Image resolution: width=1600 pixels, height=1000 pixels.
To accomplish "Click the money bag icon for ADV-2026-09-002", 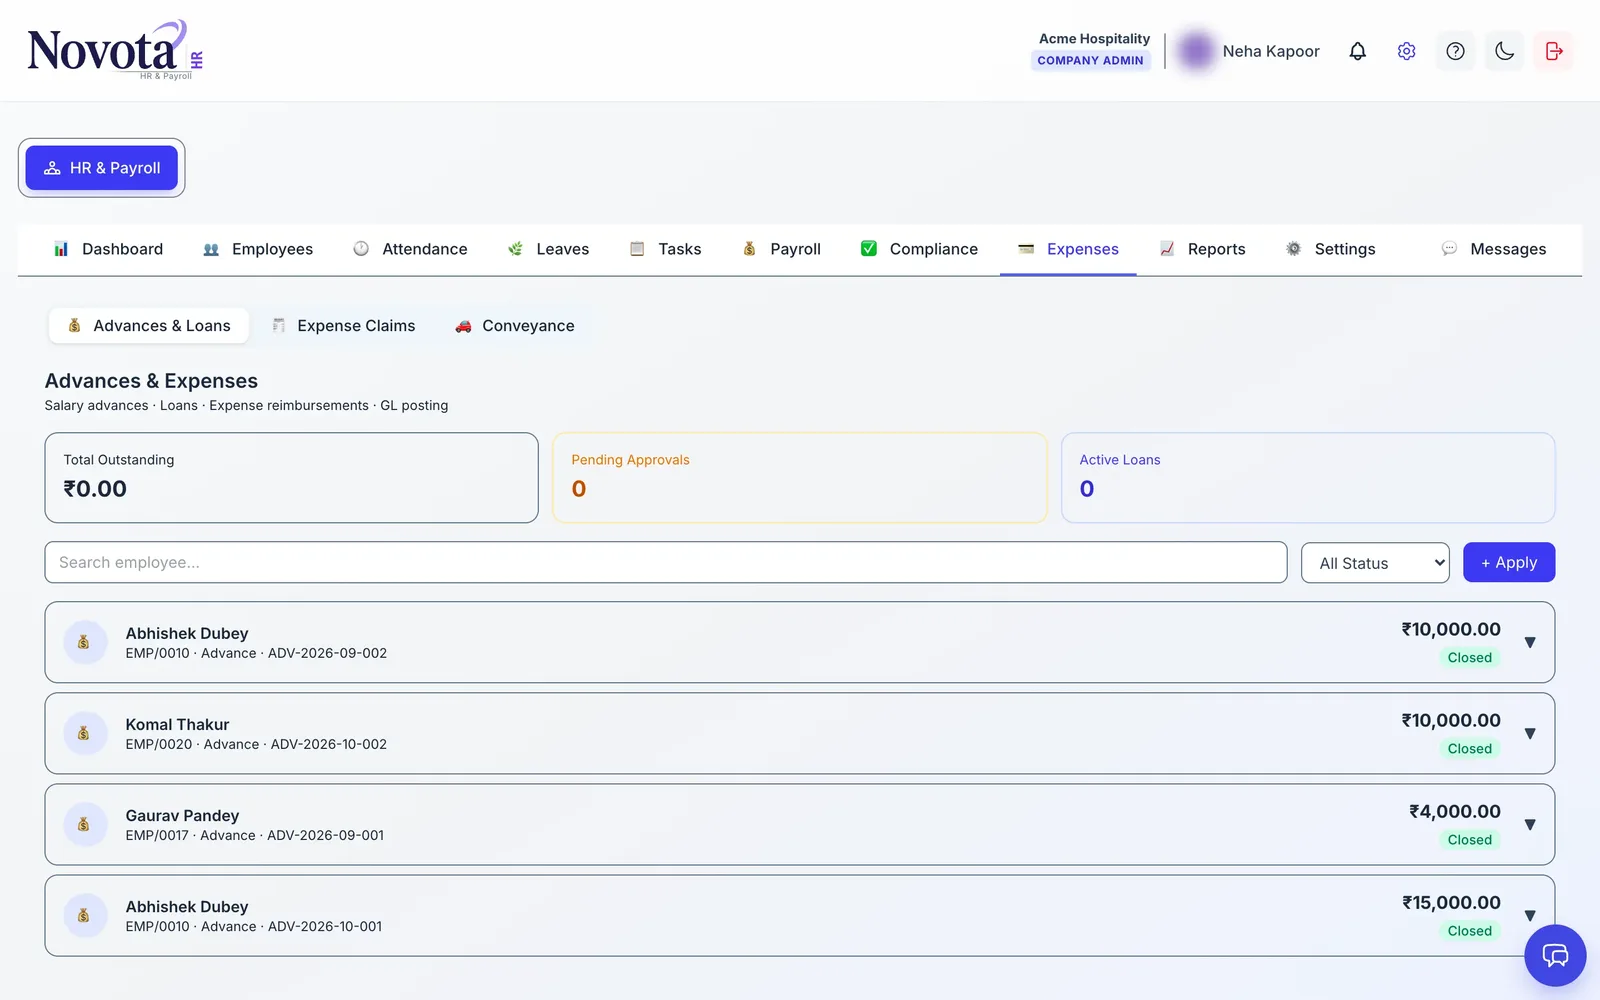I will [x=84, y=642].
